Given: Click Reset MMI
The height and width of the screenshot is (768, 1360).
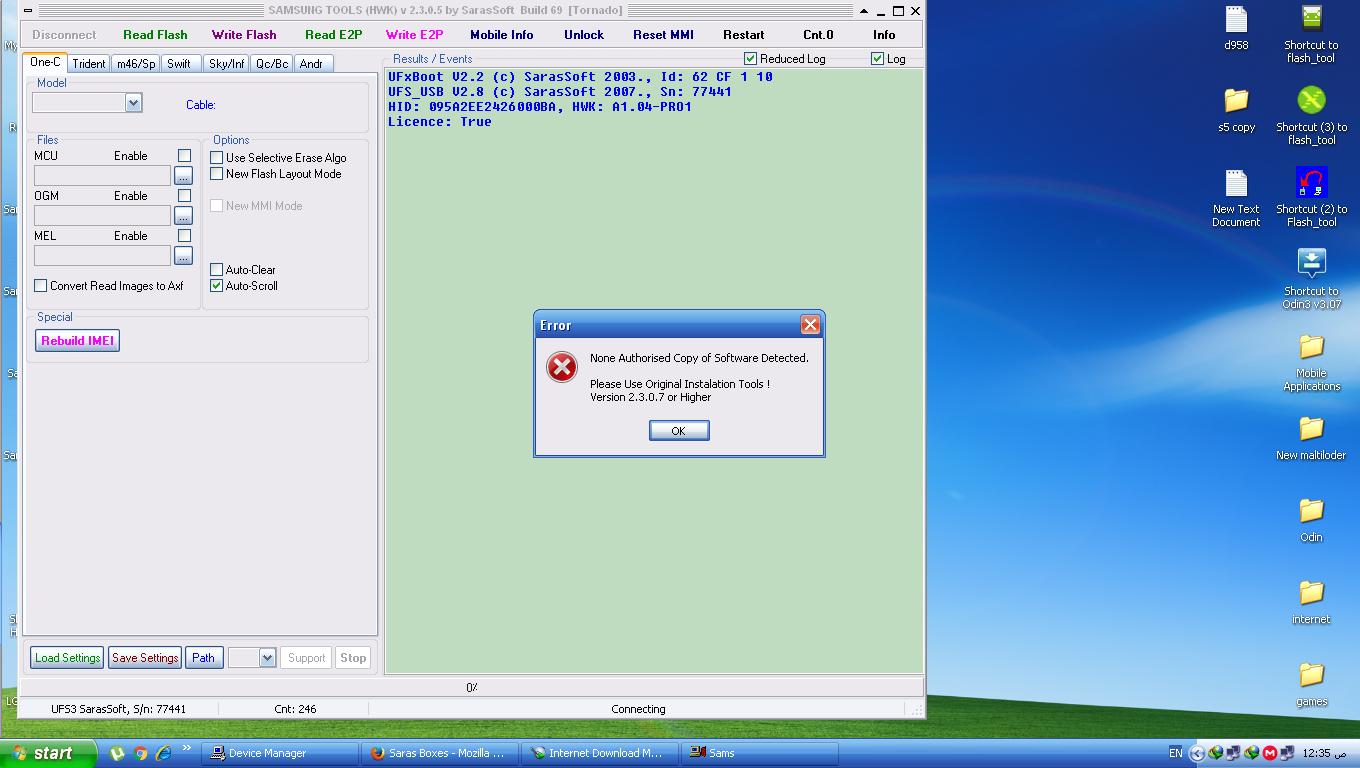Looking at the screenshot, I should [663, 35].
